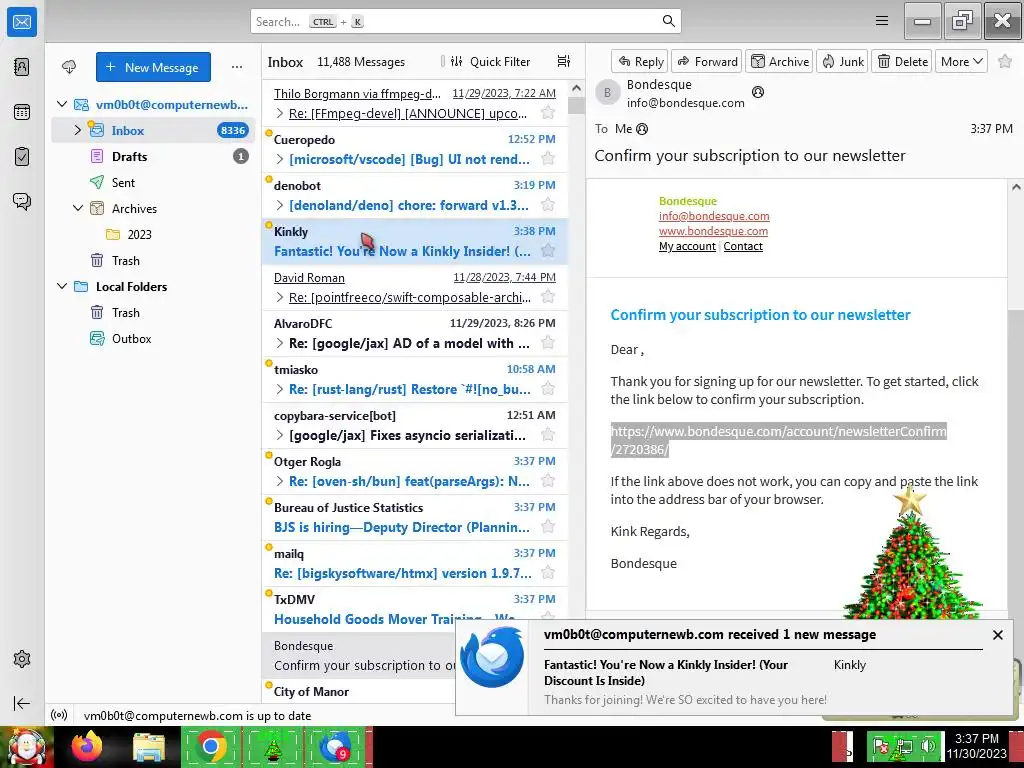Open the Thunderbird app menu hamburger
The image size is (1024, 768).
click(882, 21)
